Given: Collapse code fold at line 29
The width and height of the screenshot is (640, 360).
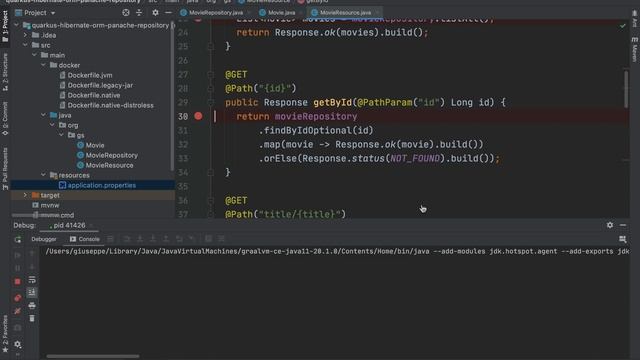Looking at the screenshot, I should [210, 102].
